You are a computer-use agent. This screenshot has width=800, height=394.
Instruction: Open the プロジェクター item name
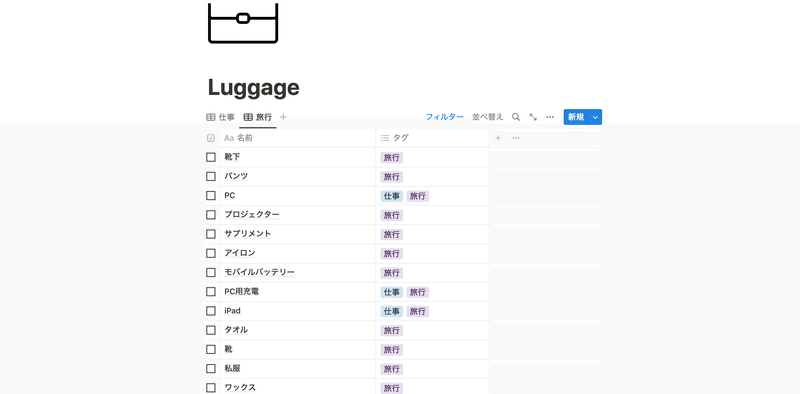[252, 215]
